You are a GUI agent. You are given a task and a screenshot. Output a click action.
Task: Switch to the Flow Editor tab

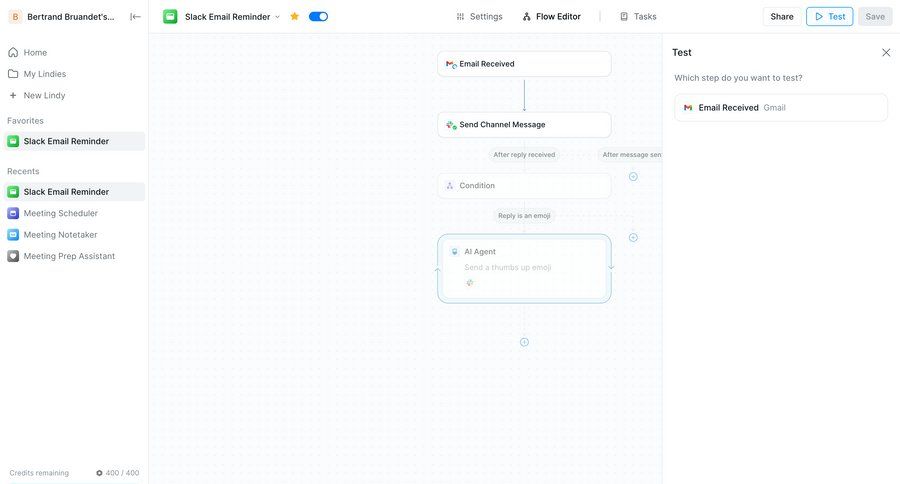(x=552, y=17)
